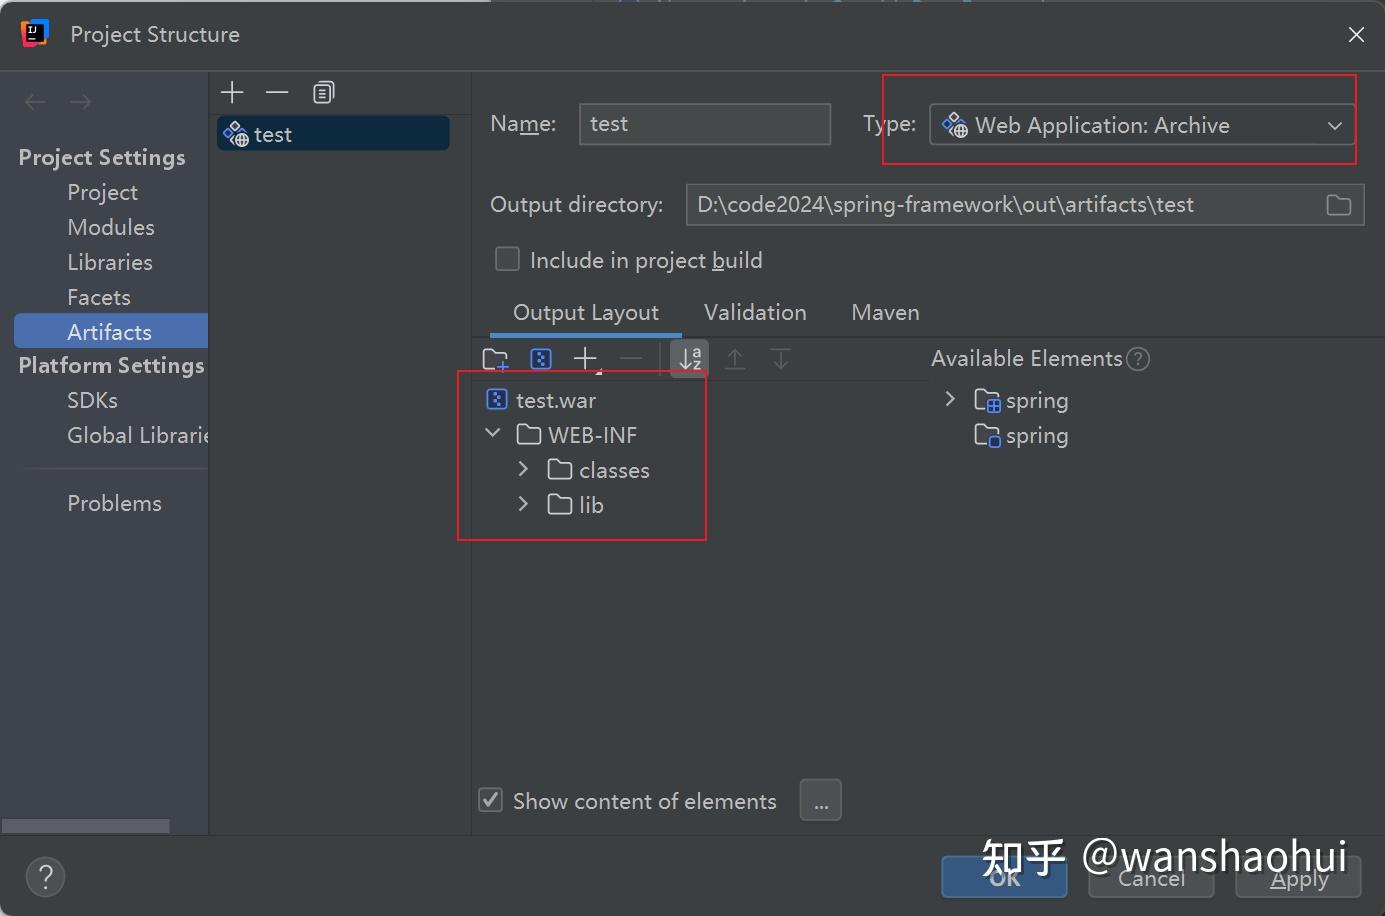Copy the test artifact
Viewport: 1385px width, 916px height.
322,92
